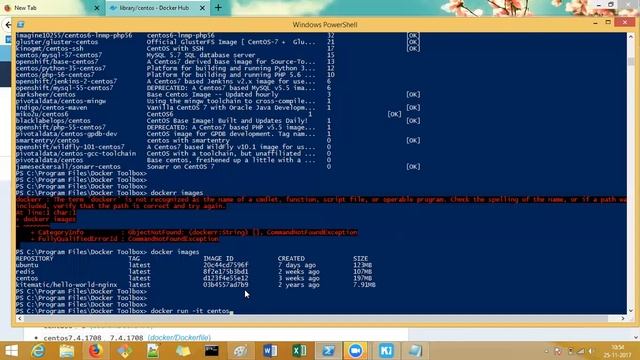
Task: Click the "ubuntu" repository entry
Action: coord(27,265)
